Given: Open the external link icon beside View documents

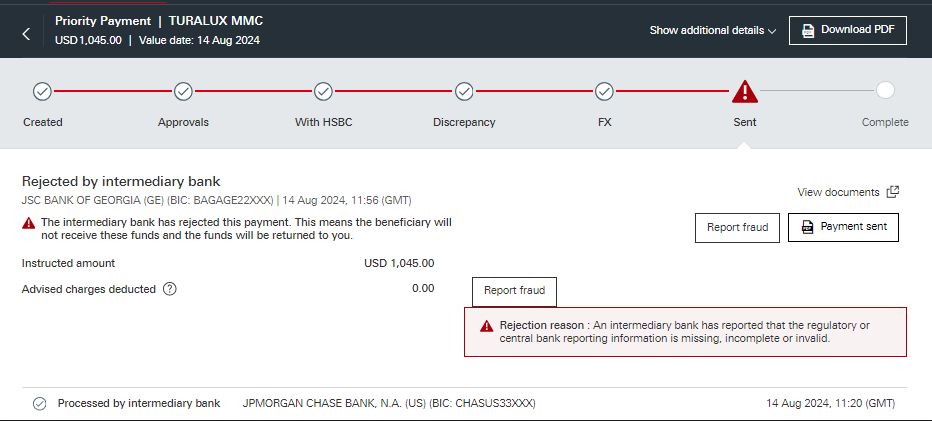Looking at the screenshot, I should [x=892, y=192].
